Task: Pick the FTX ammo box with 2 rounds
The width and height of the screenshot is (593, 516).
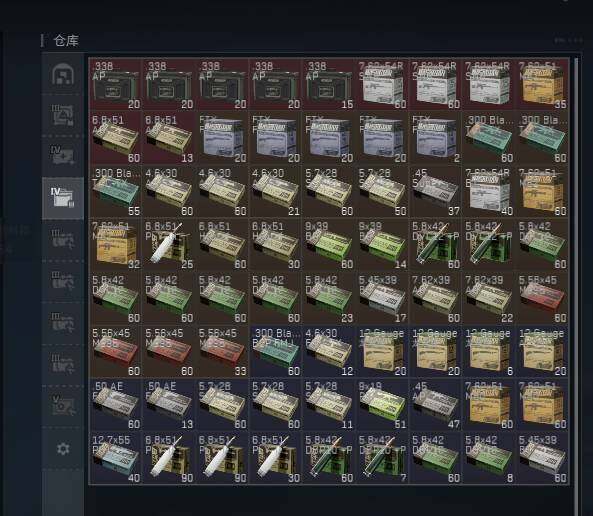Action: click(x=435, y=138)
